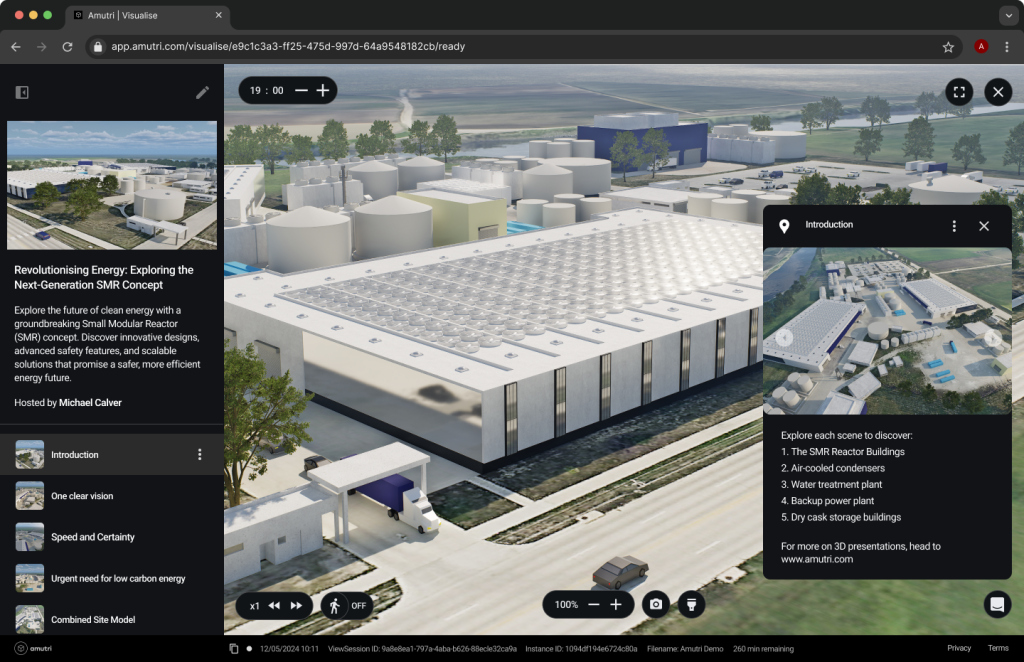Take a screenshot with camera icon
Image resolution: width=1024 pixels, height=662 pixels.
tap(655, 604)
